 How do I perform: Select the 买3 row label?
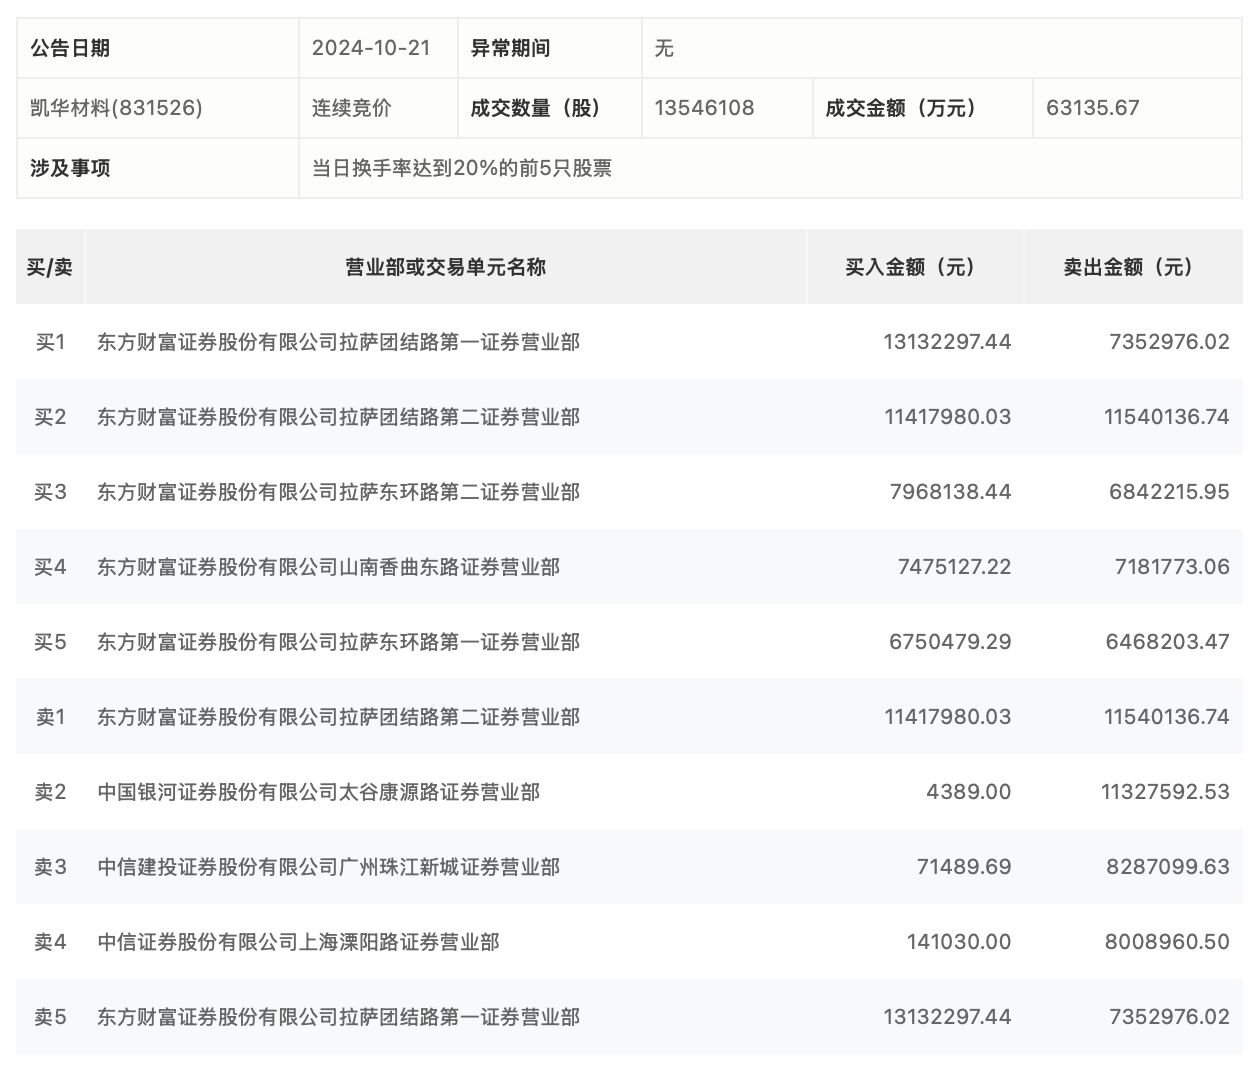click(50, 492)
